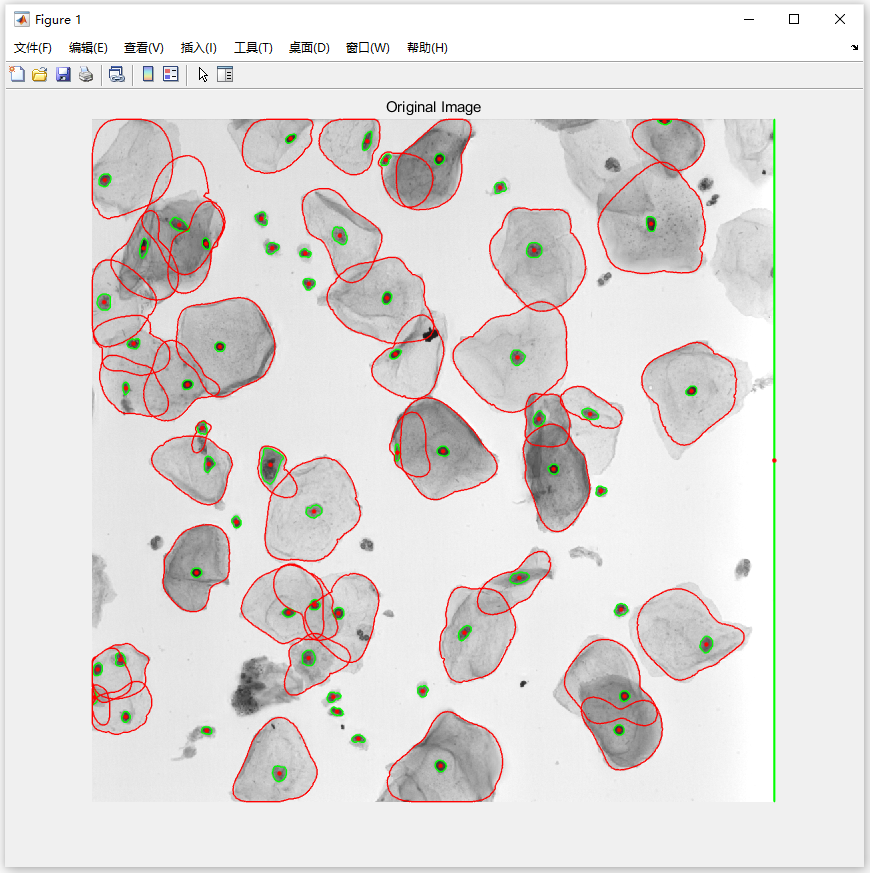Click the dock figure arrow at menu bar right

[x=854, y=48]
